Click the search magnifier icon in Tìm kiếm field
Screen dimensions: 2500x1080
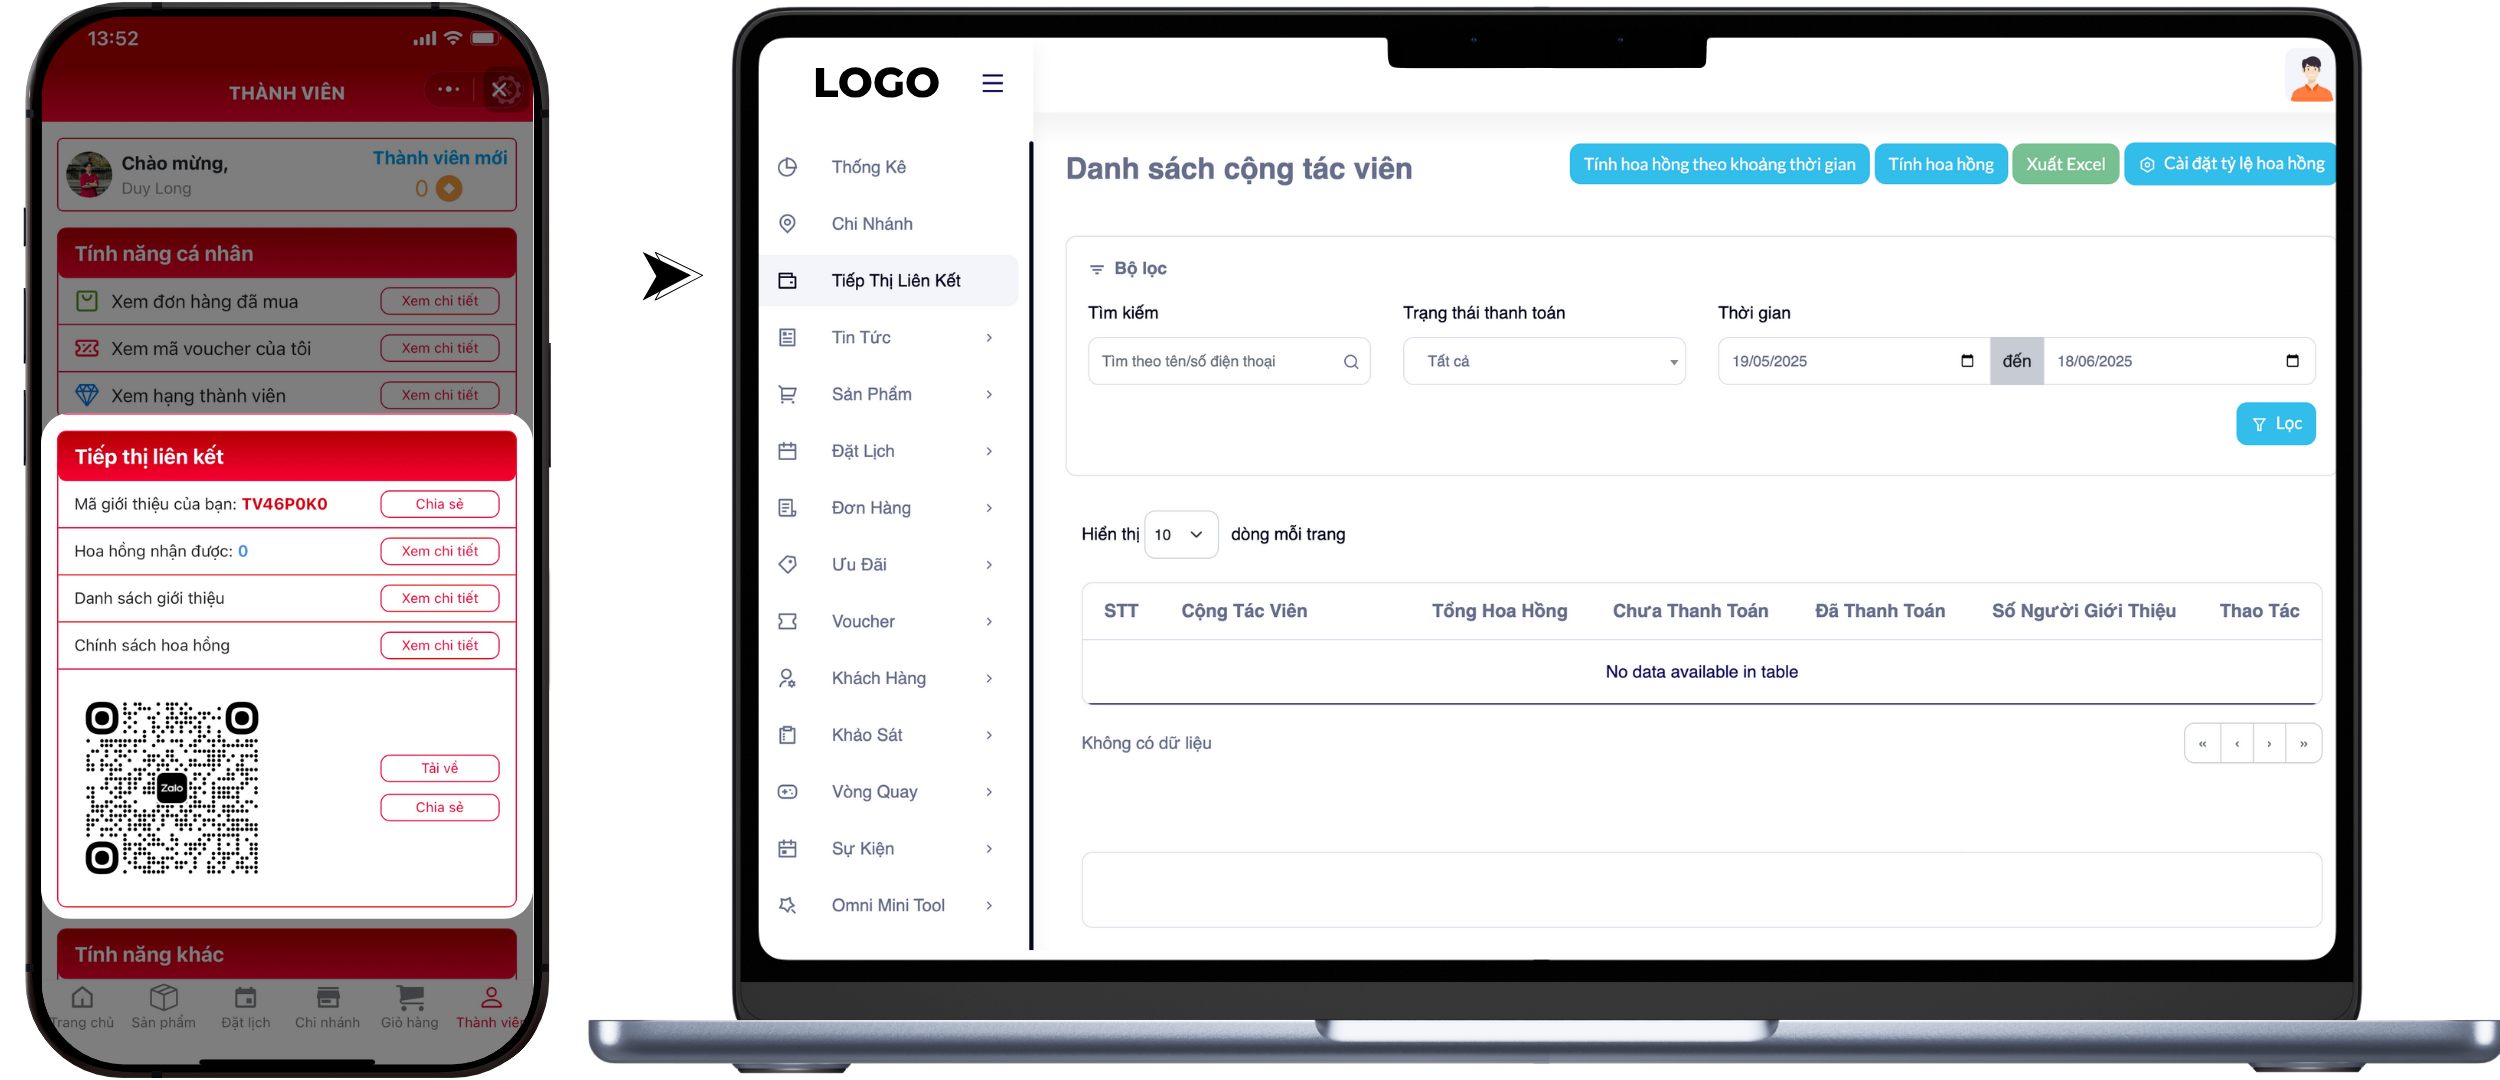click(x=1351, y=362)
